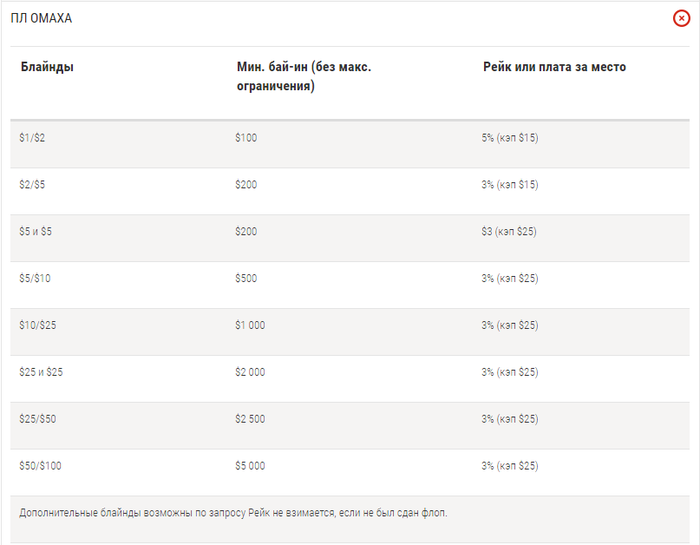Click the footnote about Дополнительные блайнды
700x545 pixels.
[233, 513]
